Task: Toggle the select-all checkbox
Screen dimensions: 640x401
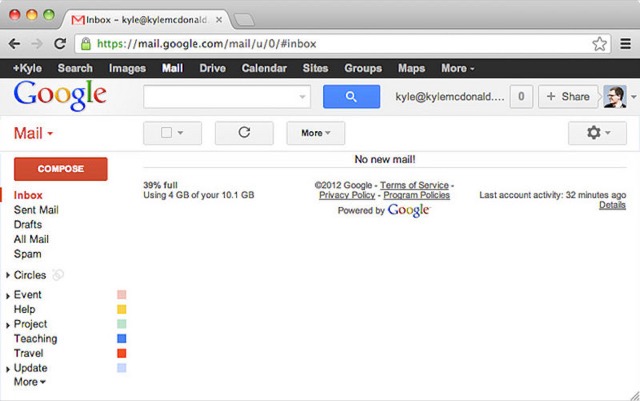Action: (166, 133)
